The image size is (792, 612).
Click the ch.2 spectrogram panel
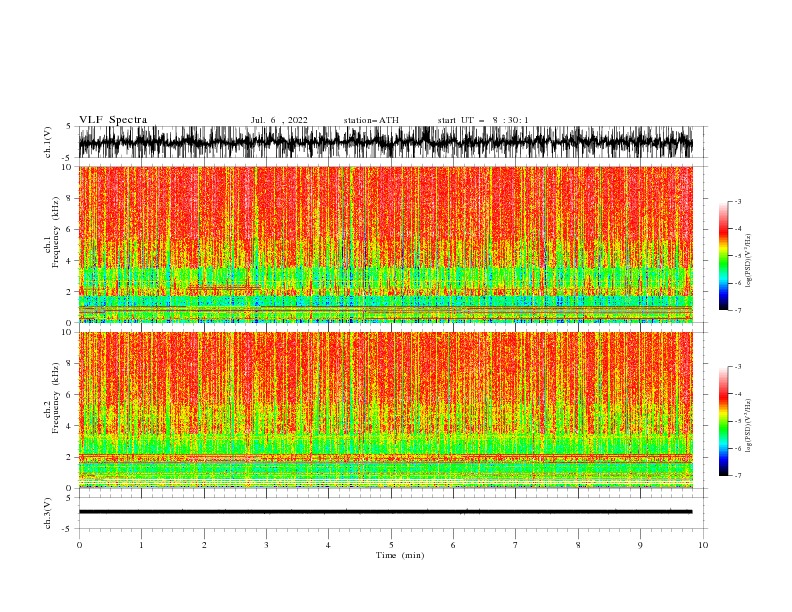[x=386, y=410]
